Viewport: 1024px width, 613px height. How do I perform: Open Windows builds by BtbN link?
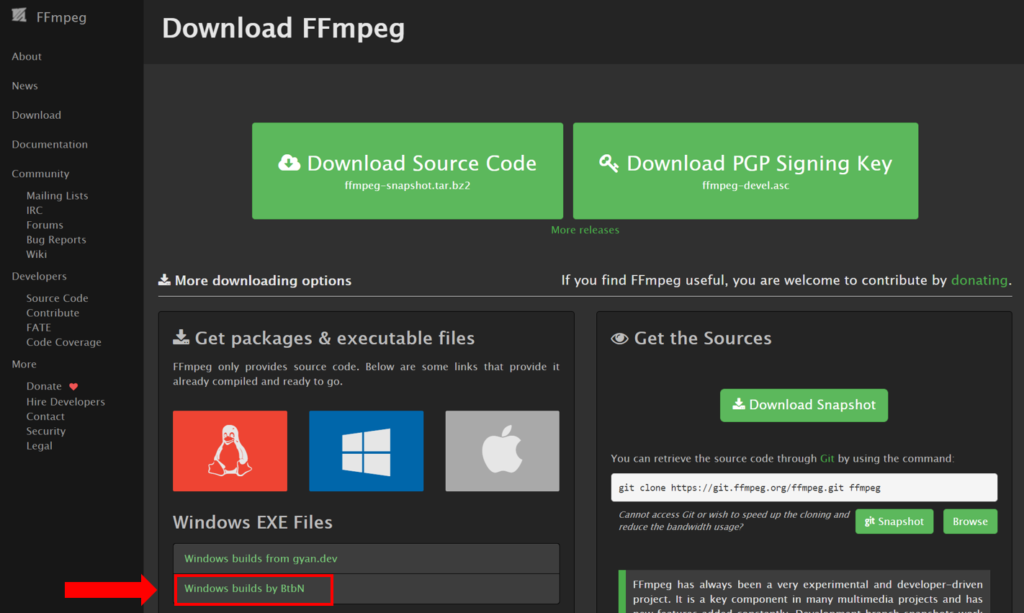coord(244,589)
